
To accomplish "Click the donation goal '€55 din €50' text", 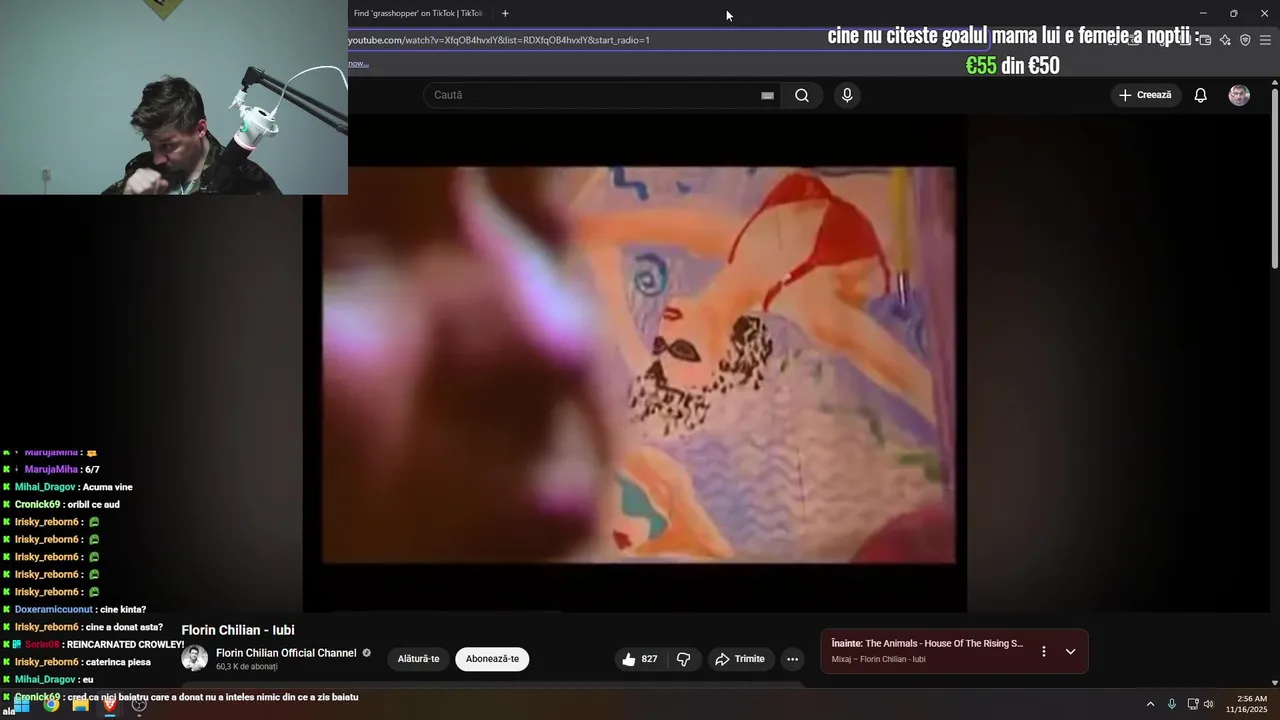I will 1012,66.
